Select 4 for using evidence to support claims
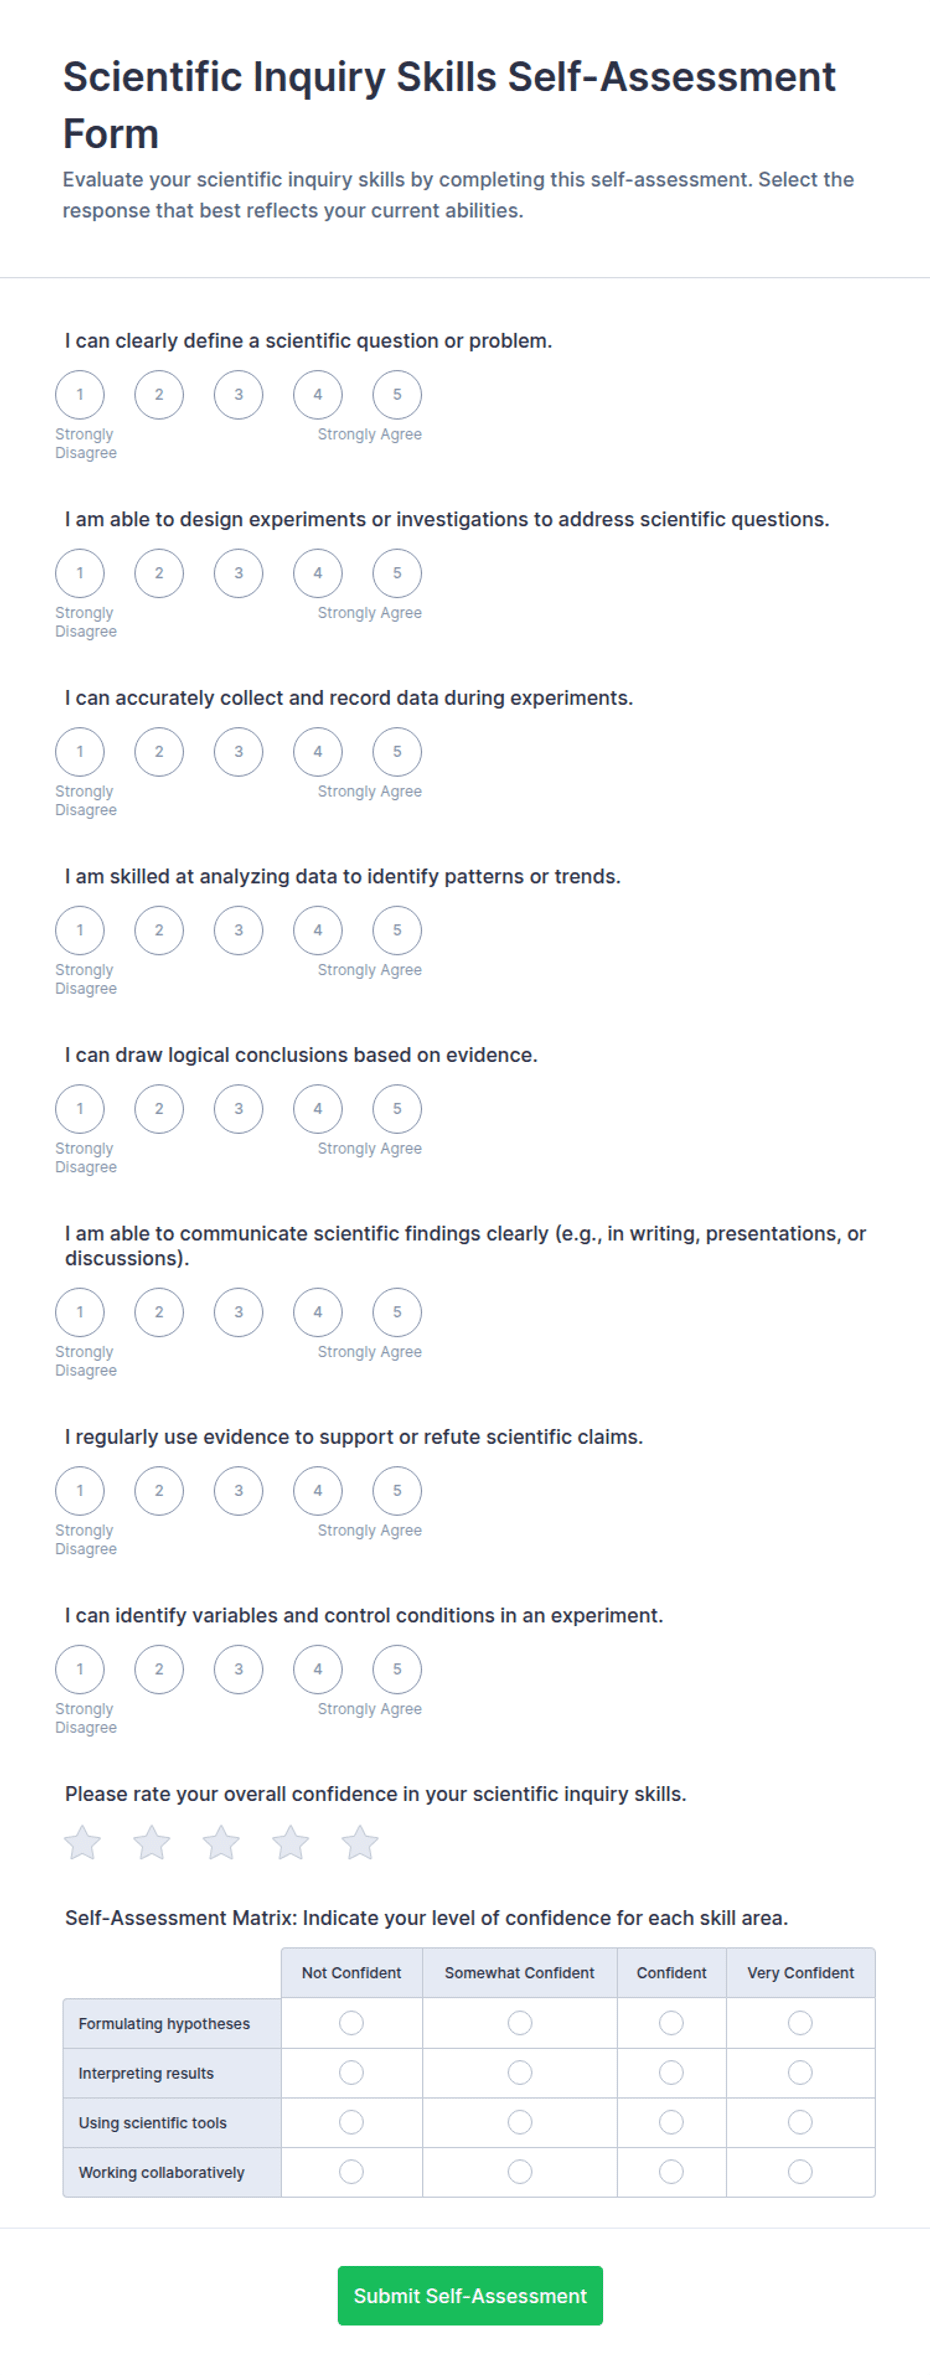This screenshot has width=930, height=2375. pos(318,1490)
